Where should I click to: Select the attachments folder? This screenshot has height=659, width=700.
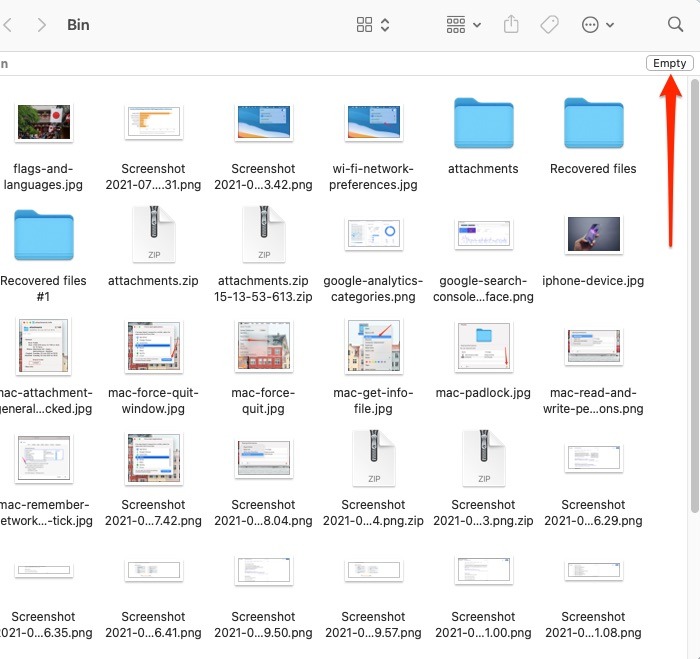pyautogui.click(x=483, y=123)
